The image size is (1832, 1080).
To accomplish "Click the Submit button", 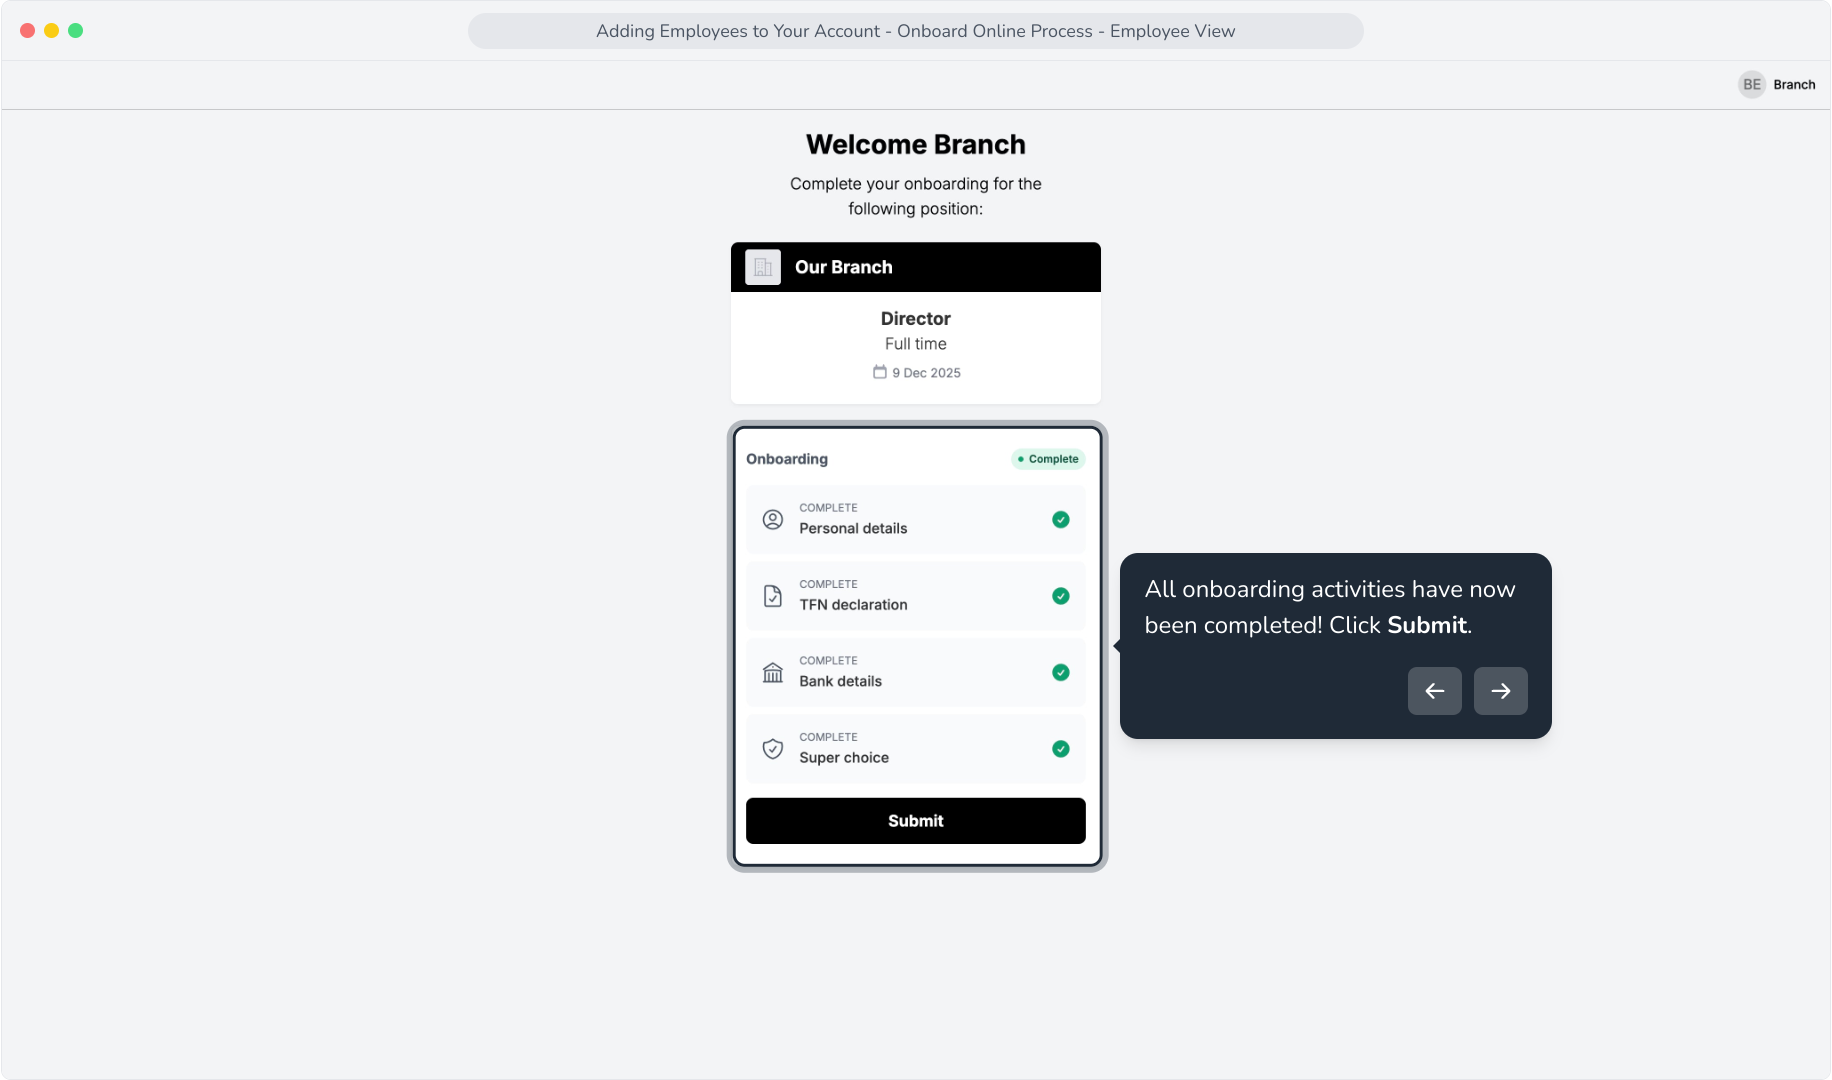I will tap(915, 820).
